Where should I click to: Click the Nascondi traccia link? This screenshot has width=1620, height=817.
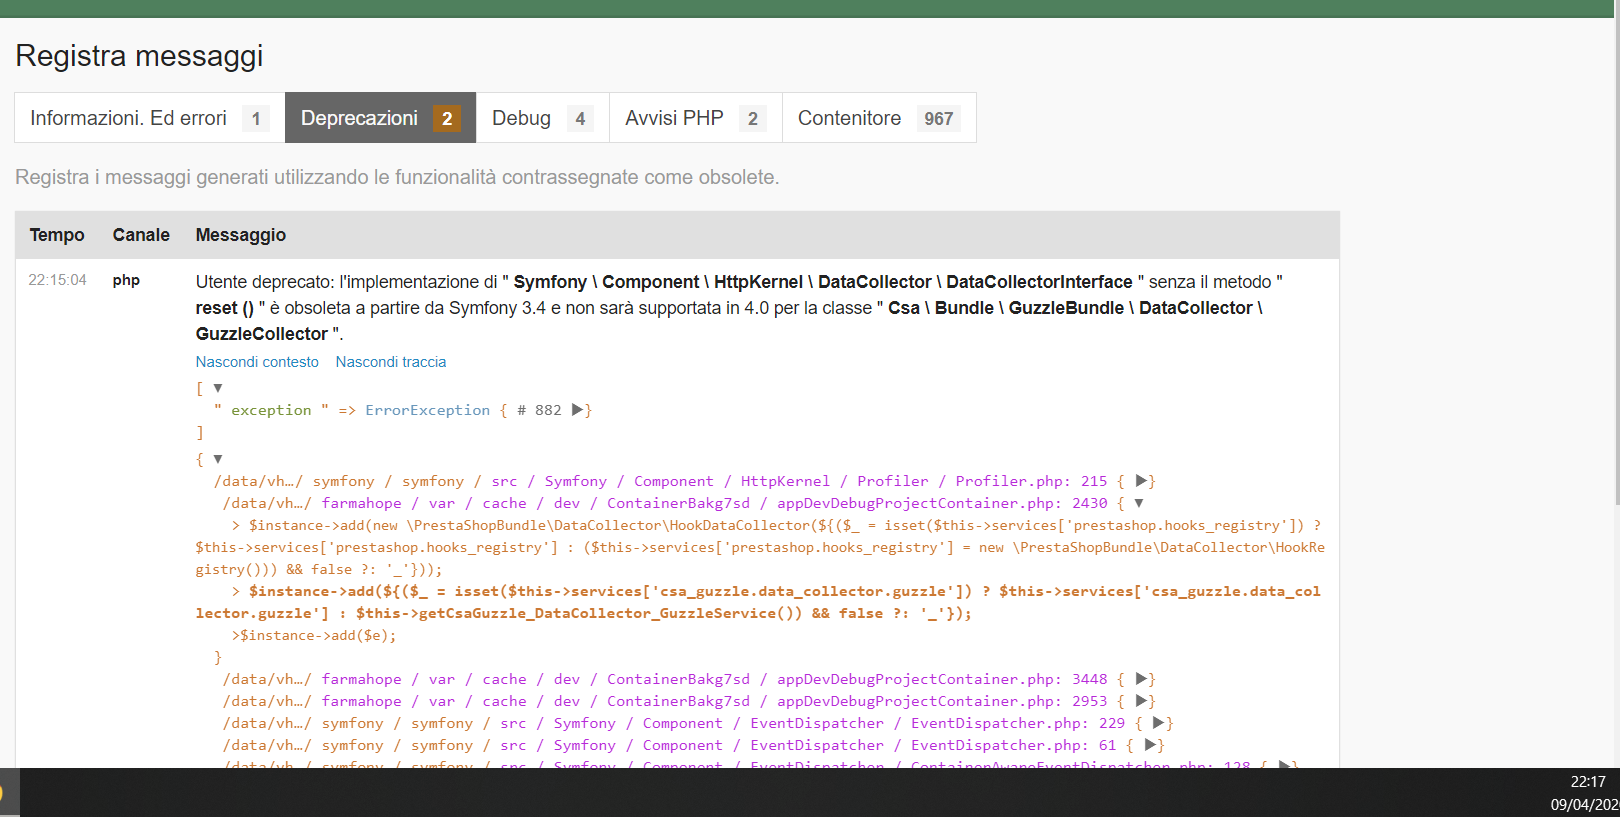pyautogui.click(x=391, y=362)
